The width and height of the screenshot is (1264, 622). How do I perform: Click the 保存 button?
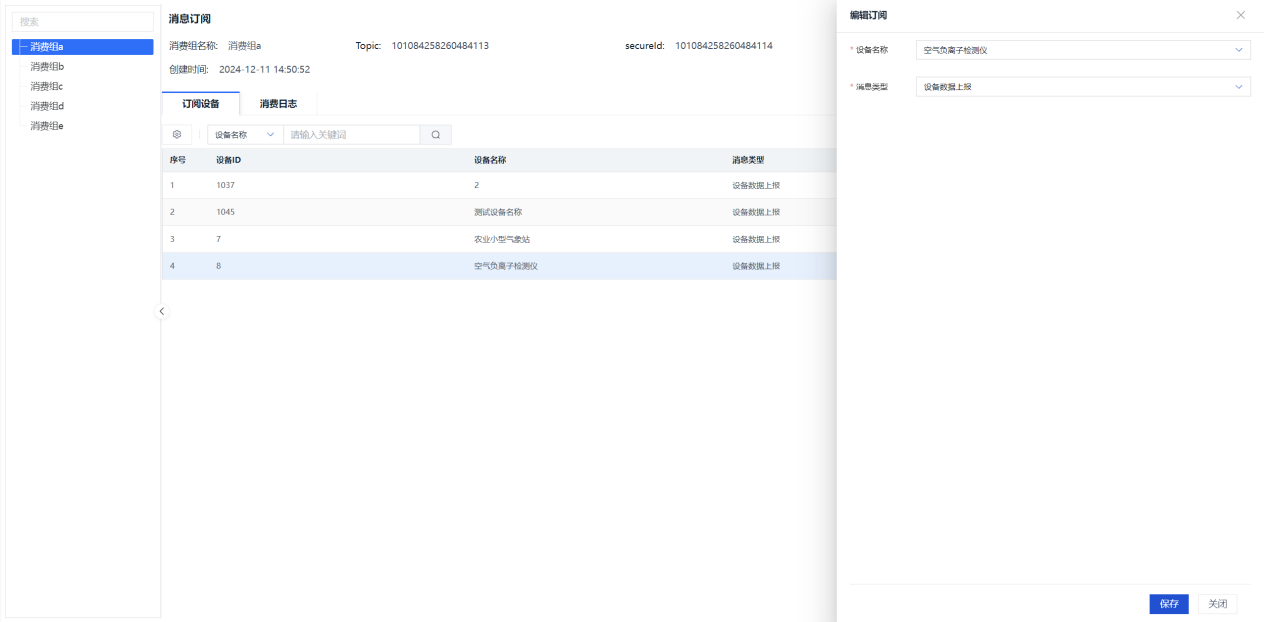coord(1169,604)
